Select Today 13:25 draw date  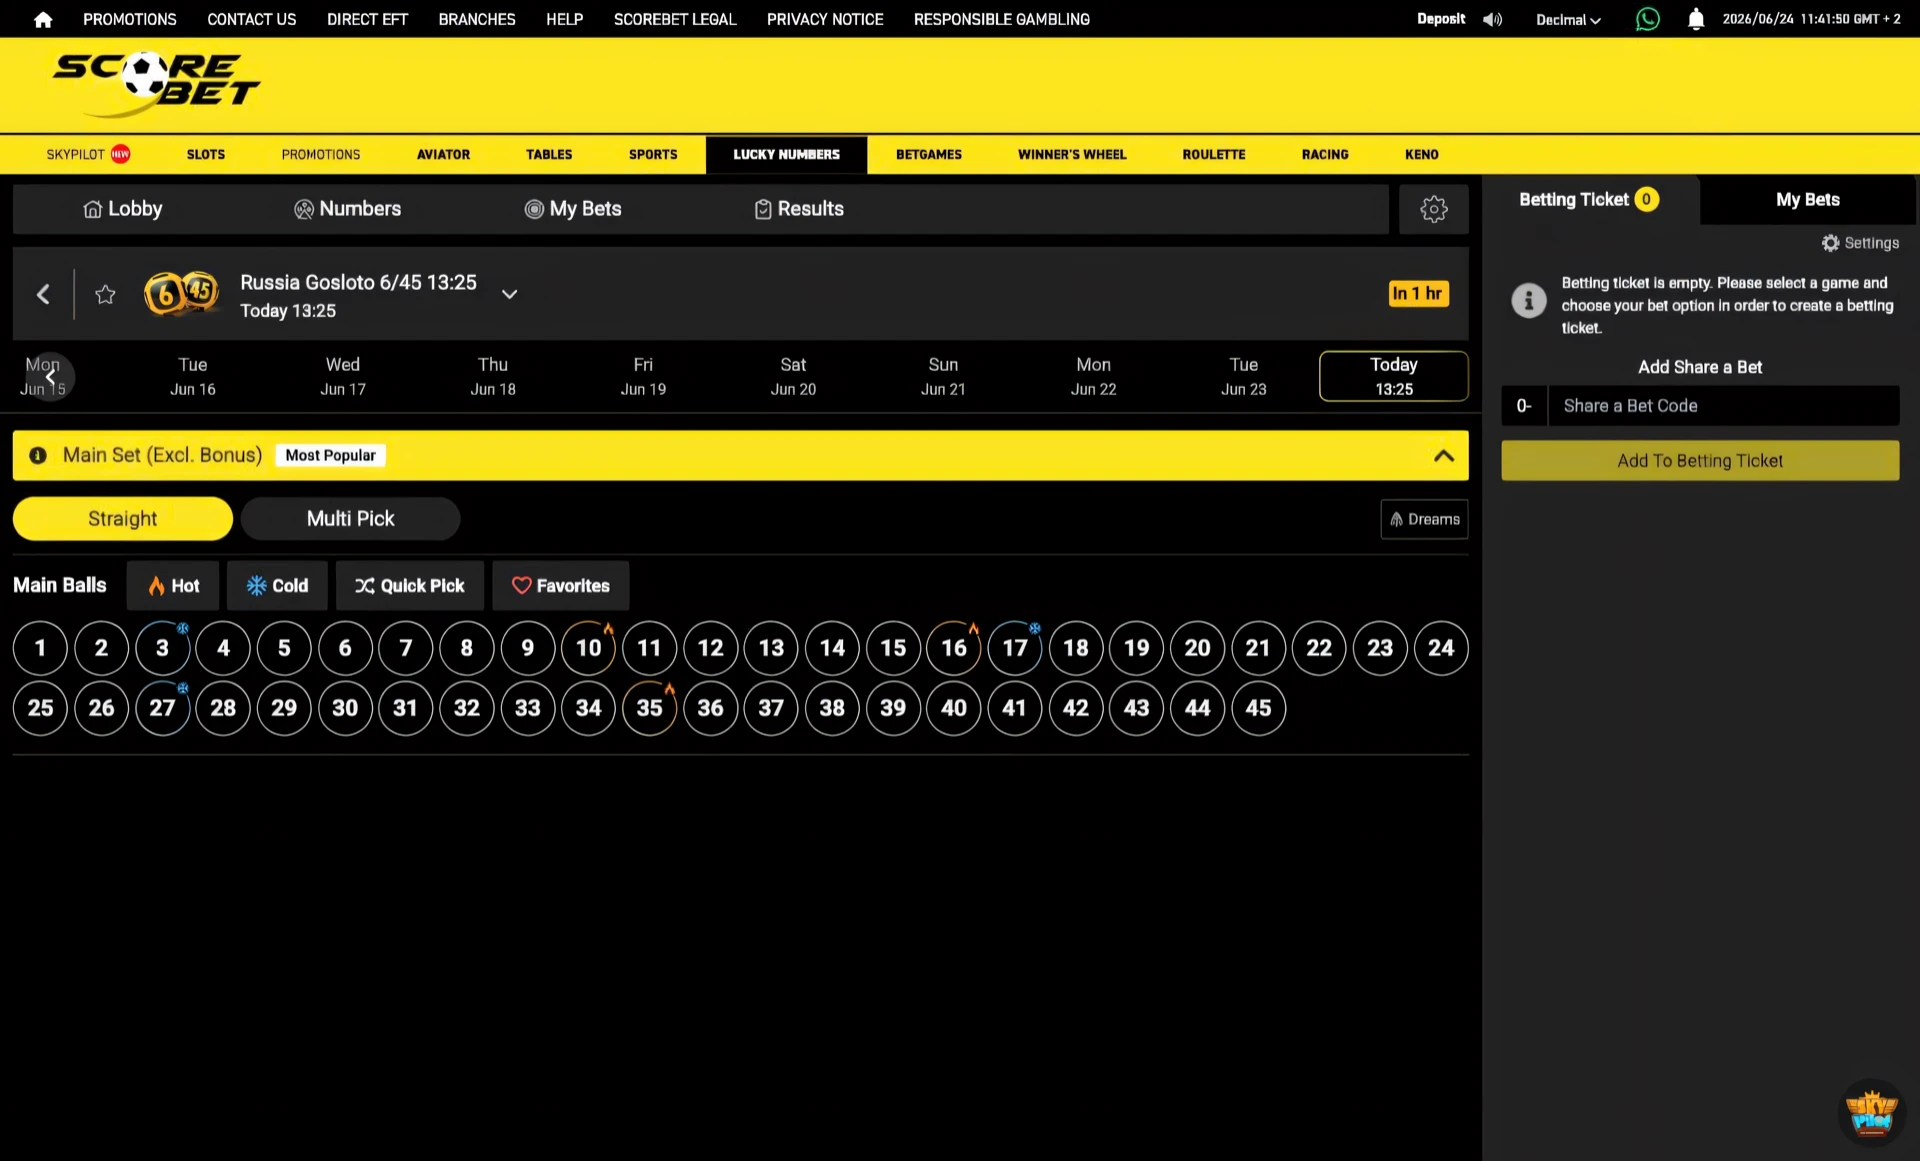[x=1393, y=376]
